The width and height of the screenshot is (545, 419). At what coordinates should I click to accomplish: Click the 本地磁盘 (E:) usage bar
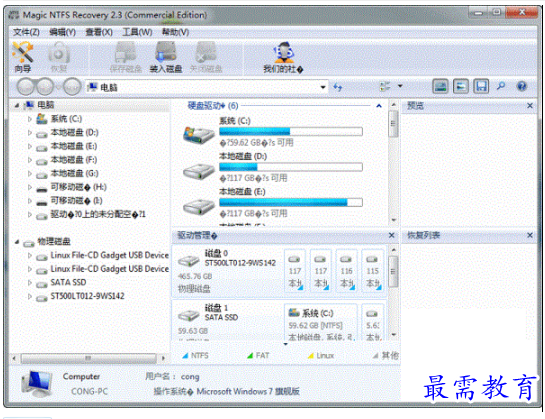tap(291, 202)
